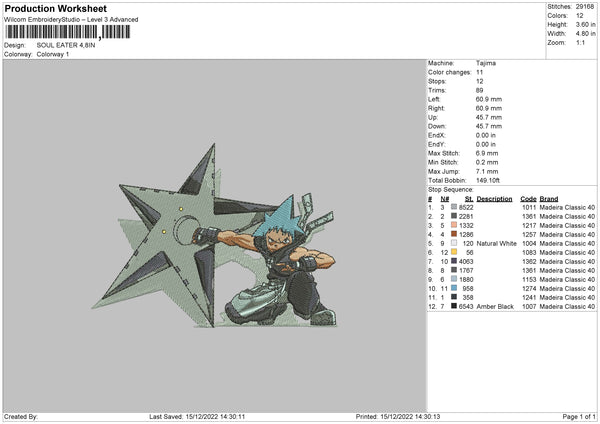Click the 'Right:' measurement label
The width and height of the screenshot is (600, 424).
(x=436, y=108)
